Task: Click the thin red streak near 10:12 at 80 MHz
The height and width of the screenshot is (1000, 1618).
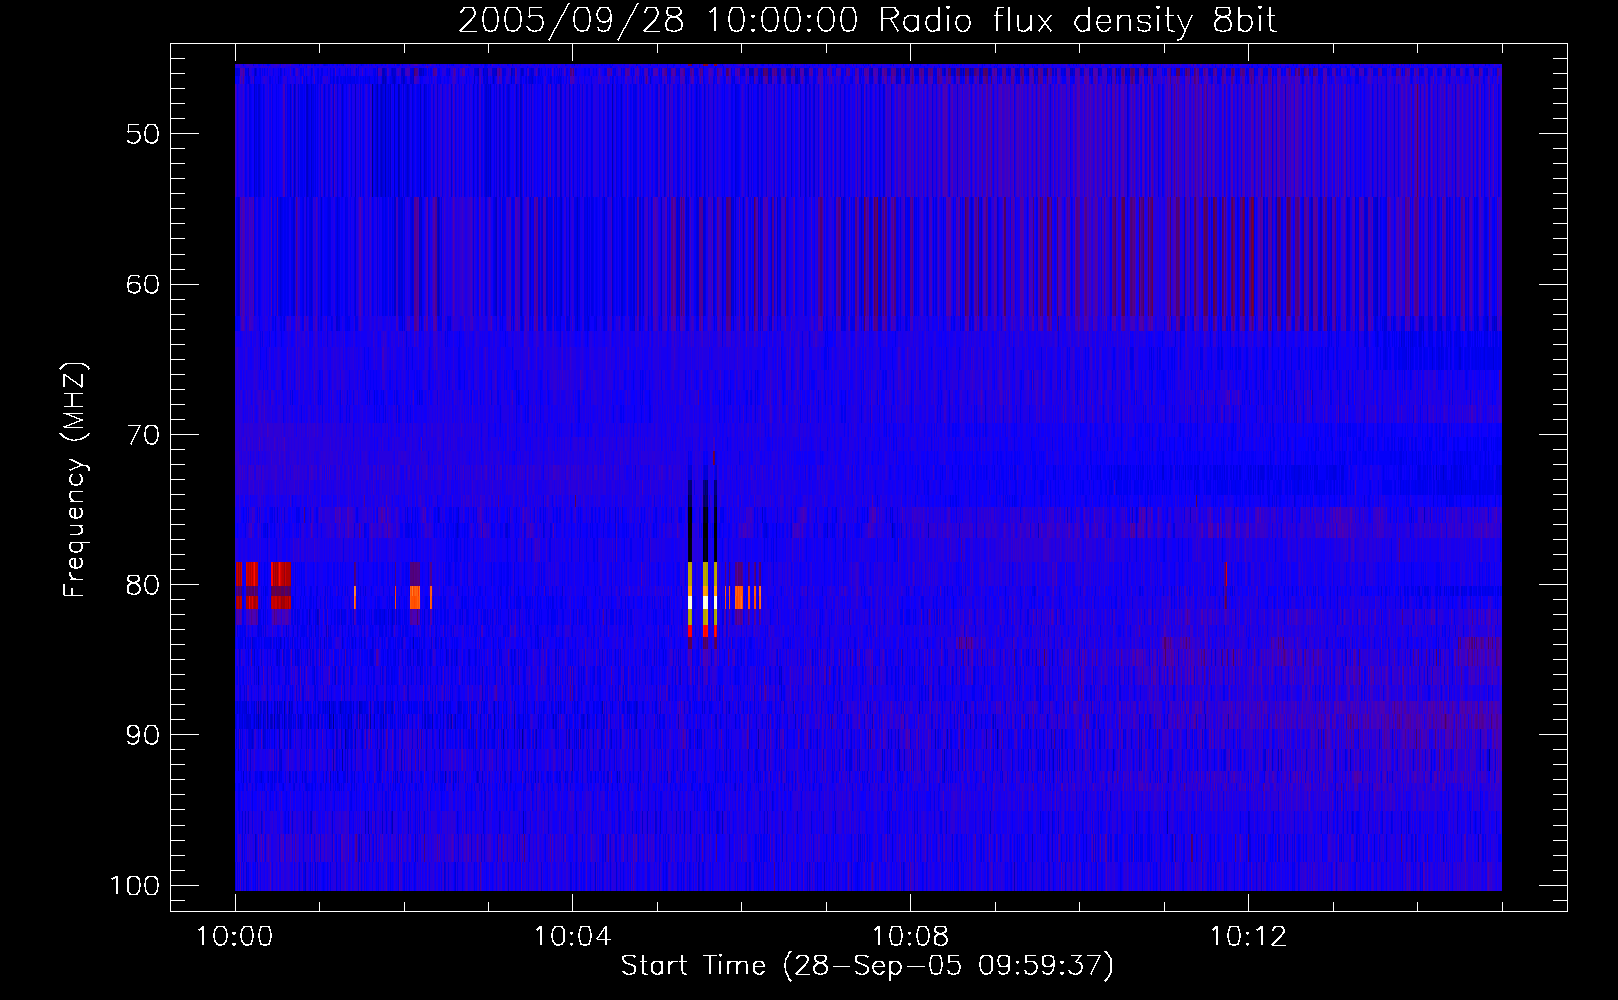Action: [1226, 574]
